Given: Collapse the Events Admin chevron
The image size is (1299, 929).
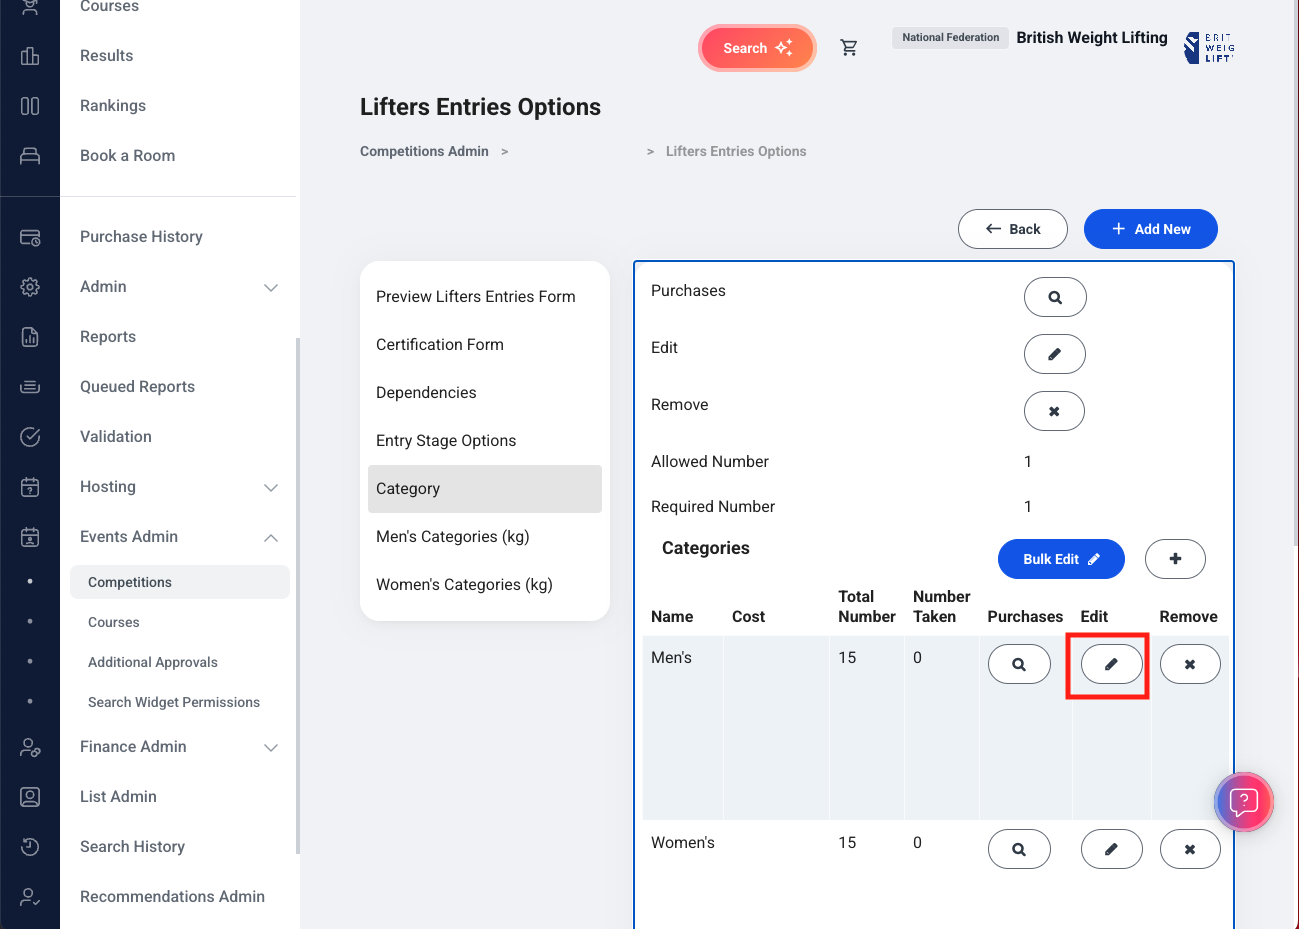Looking at the screenshot, I should [x=271, y=538].
